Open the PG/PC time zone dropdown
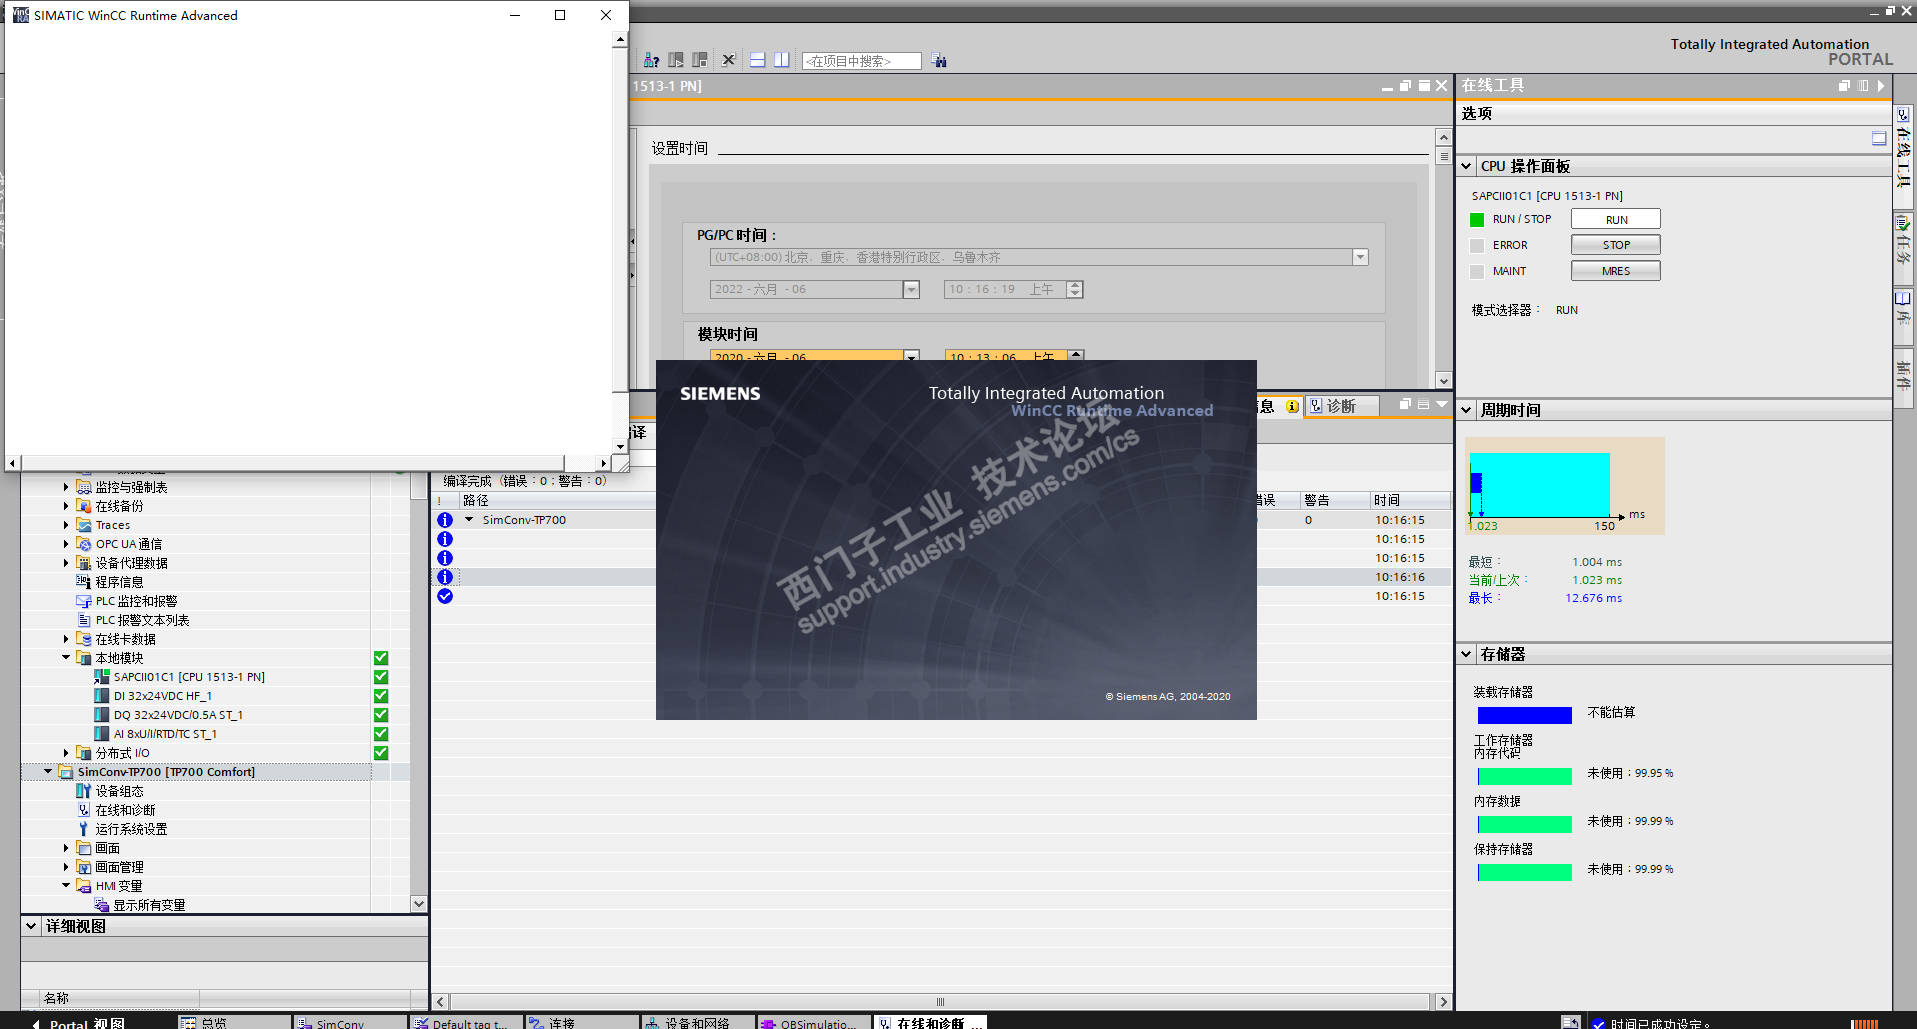The height and width of the screenshot is (1029, 1917). pos(1360,258)
